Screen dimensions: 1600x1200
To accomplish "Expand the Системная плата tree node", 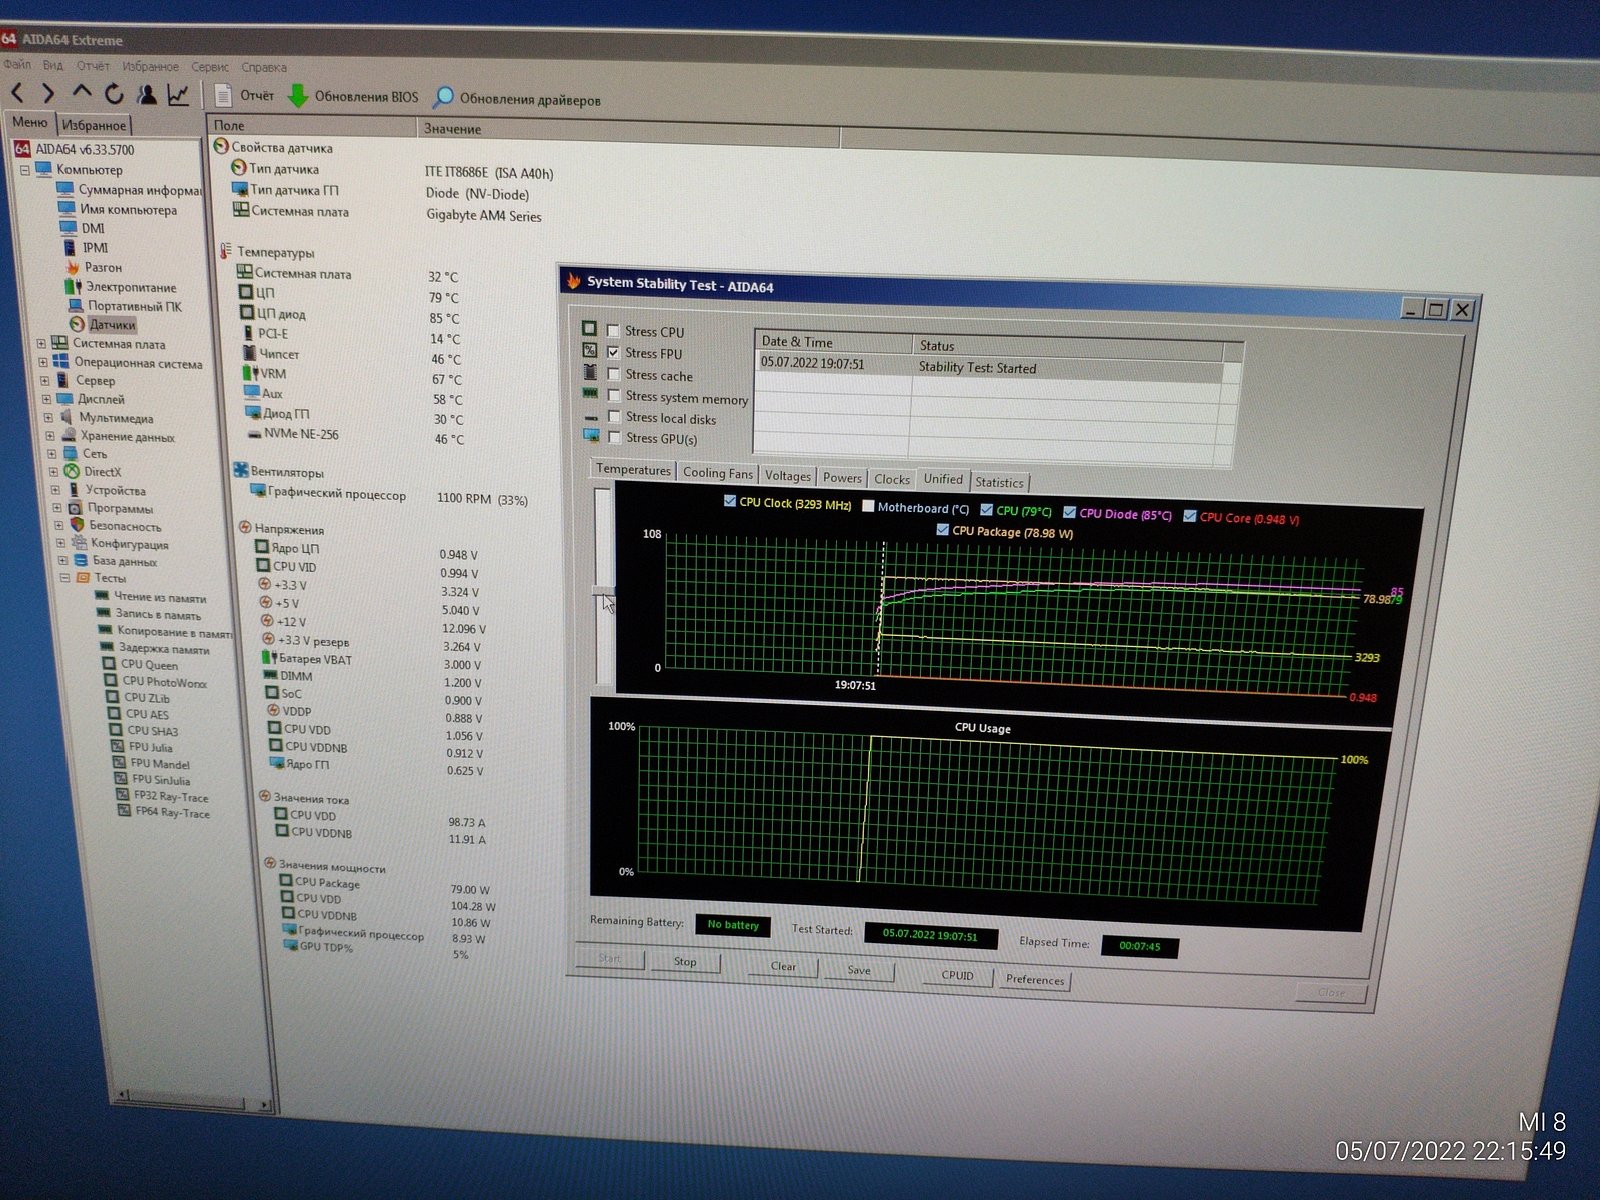I will [41, 343].
